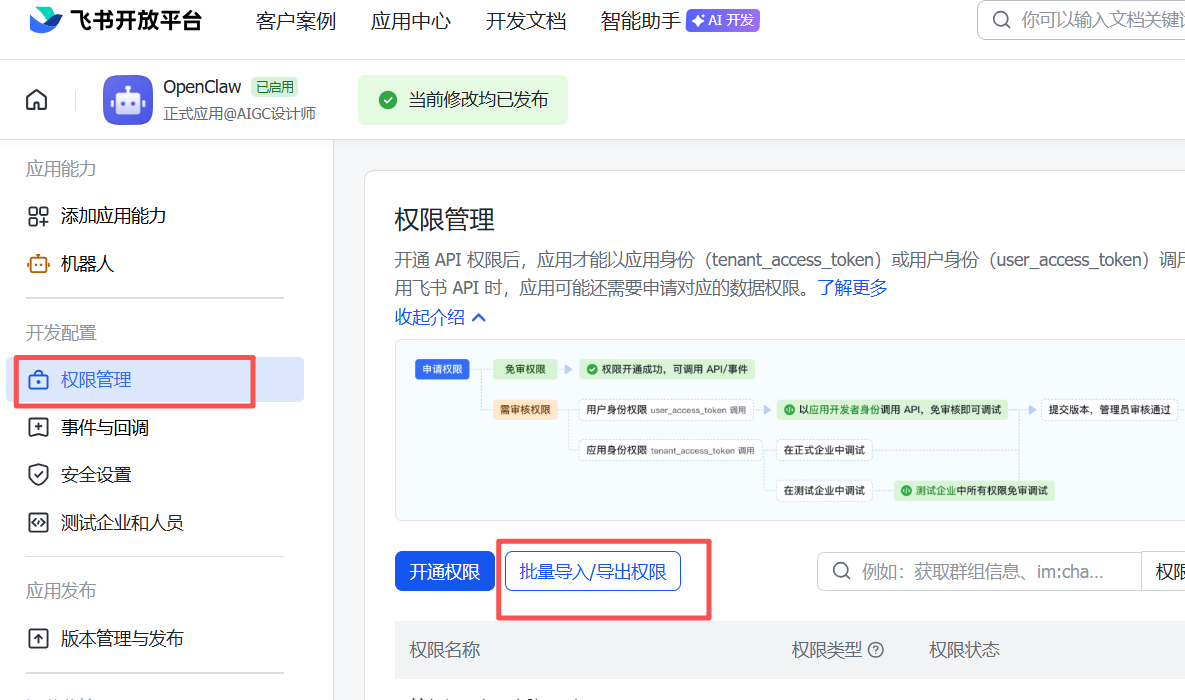Open 安全设置 in sidebar
Screen dimensions: 1185x700
click(x=96, y=475)
